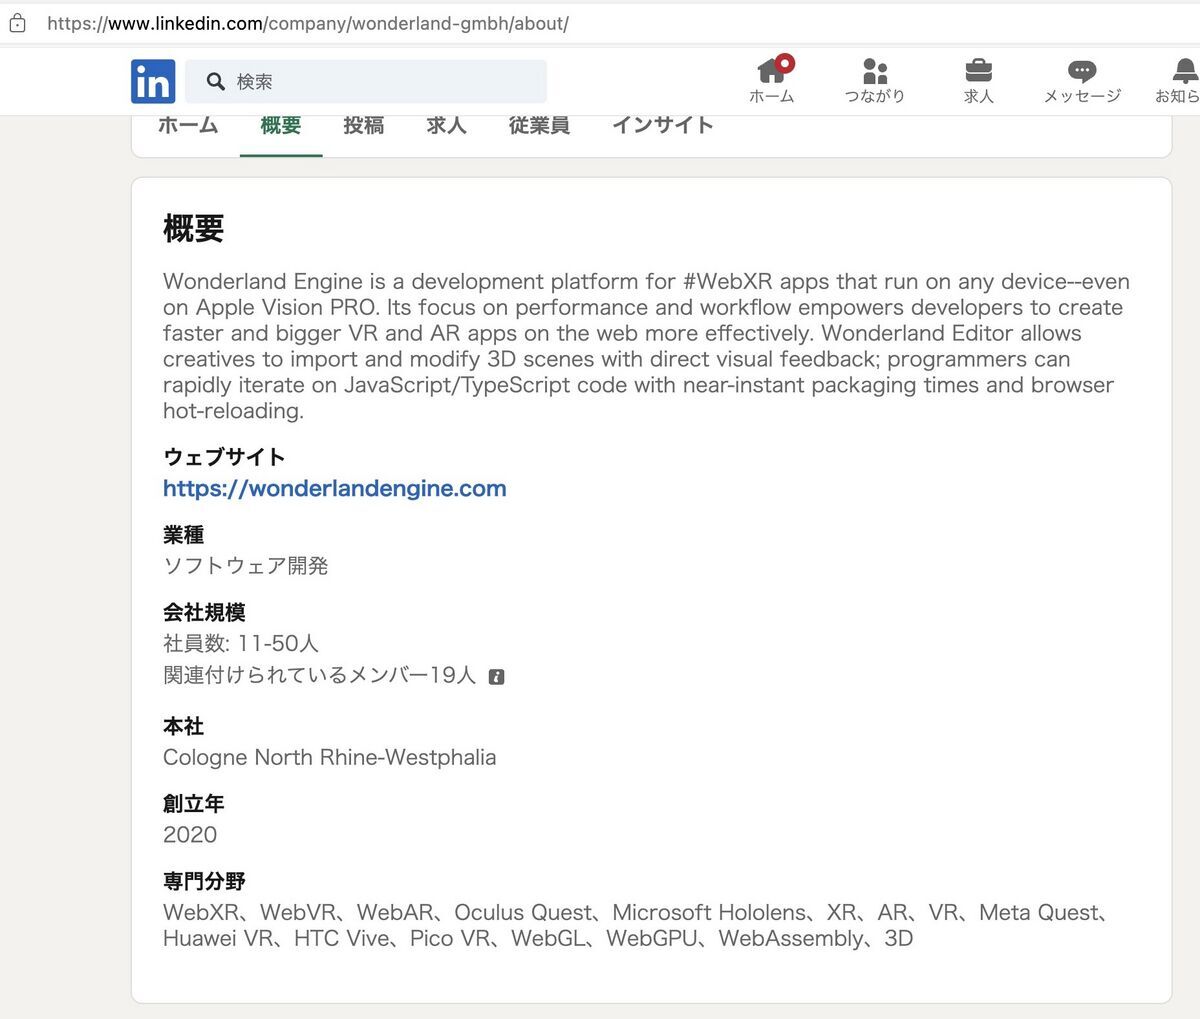Click the 検索 search input field
Image resolution: width=1200 pixels, height=1019 pixels.
coord(366,81)
